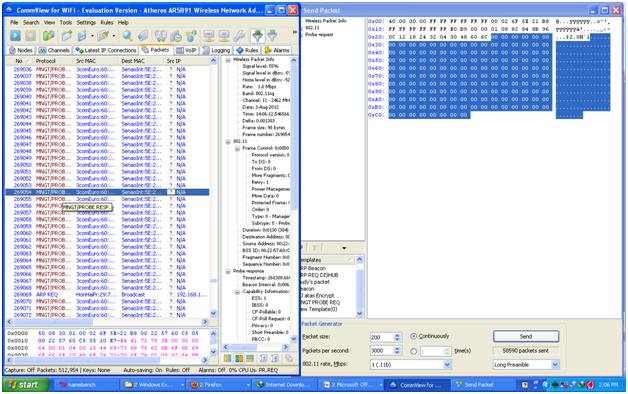628x394 pixels.
Task: Click the clear buffer toolbar icon with green arrow
Action: pos(103,36)
